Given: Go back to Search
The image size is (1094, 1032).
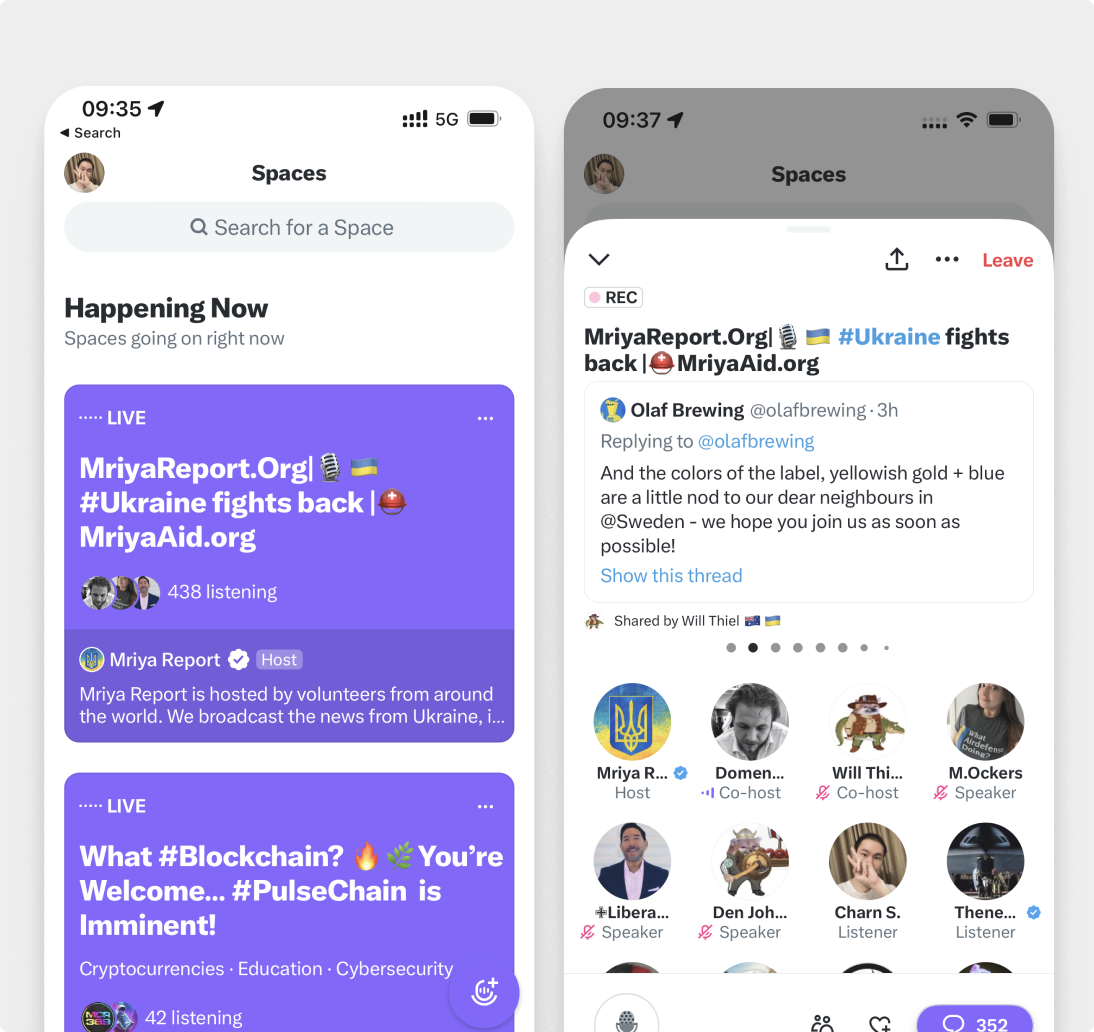Looking at the screenshot, I should click(91, 133).
